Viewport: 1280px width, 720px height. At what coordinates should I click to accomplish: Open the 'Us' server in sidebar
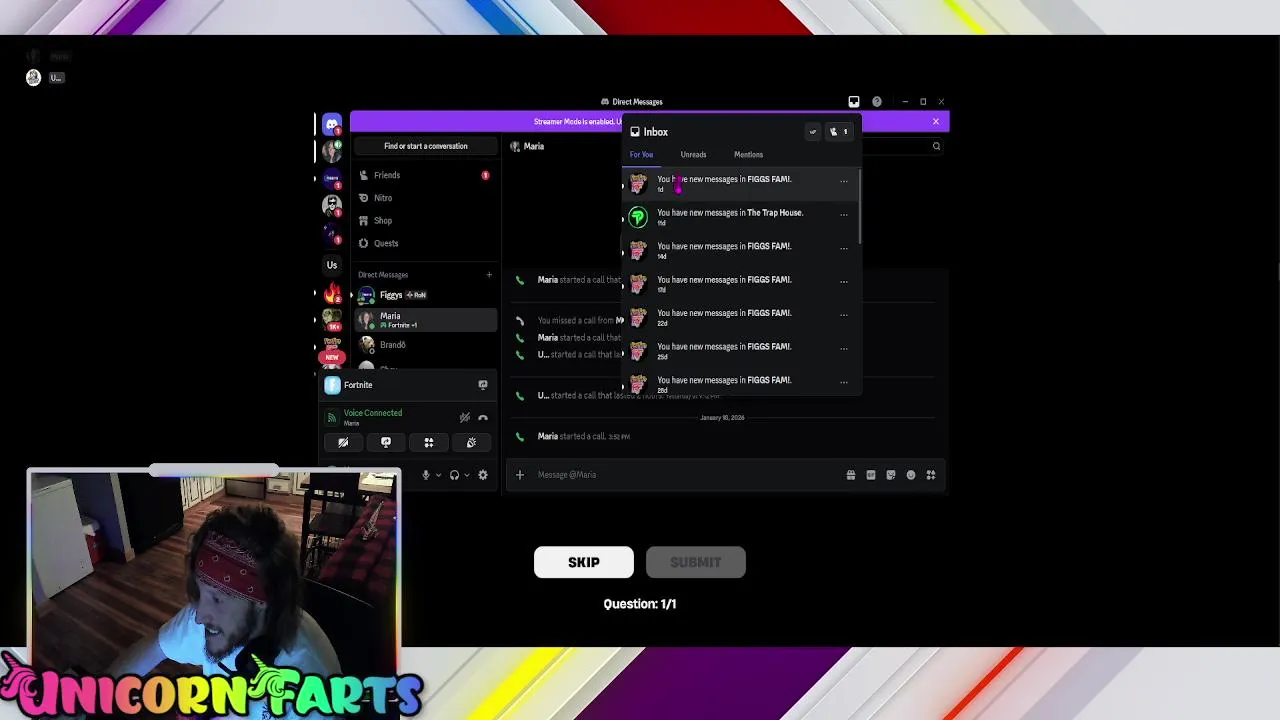pos(332,265)
